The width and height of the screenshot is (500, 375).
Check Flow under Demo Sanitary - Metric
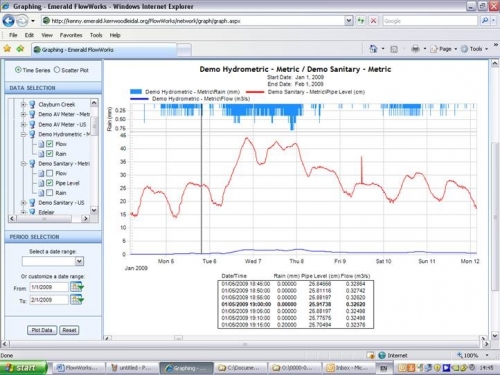[x=49, y=173]
